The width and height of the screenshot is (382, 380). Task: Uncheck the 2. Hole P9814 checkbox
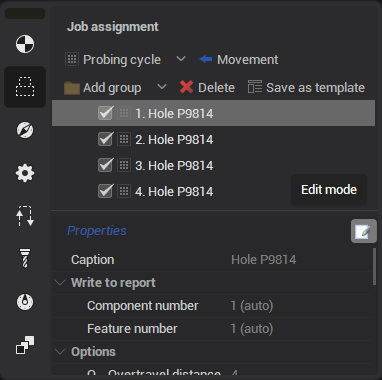[106, 139]
